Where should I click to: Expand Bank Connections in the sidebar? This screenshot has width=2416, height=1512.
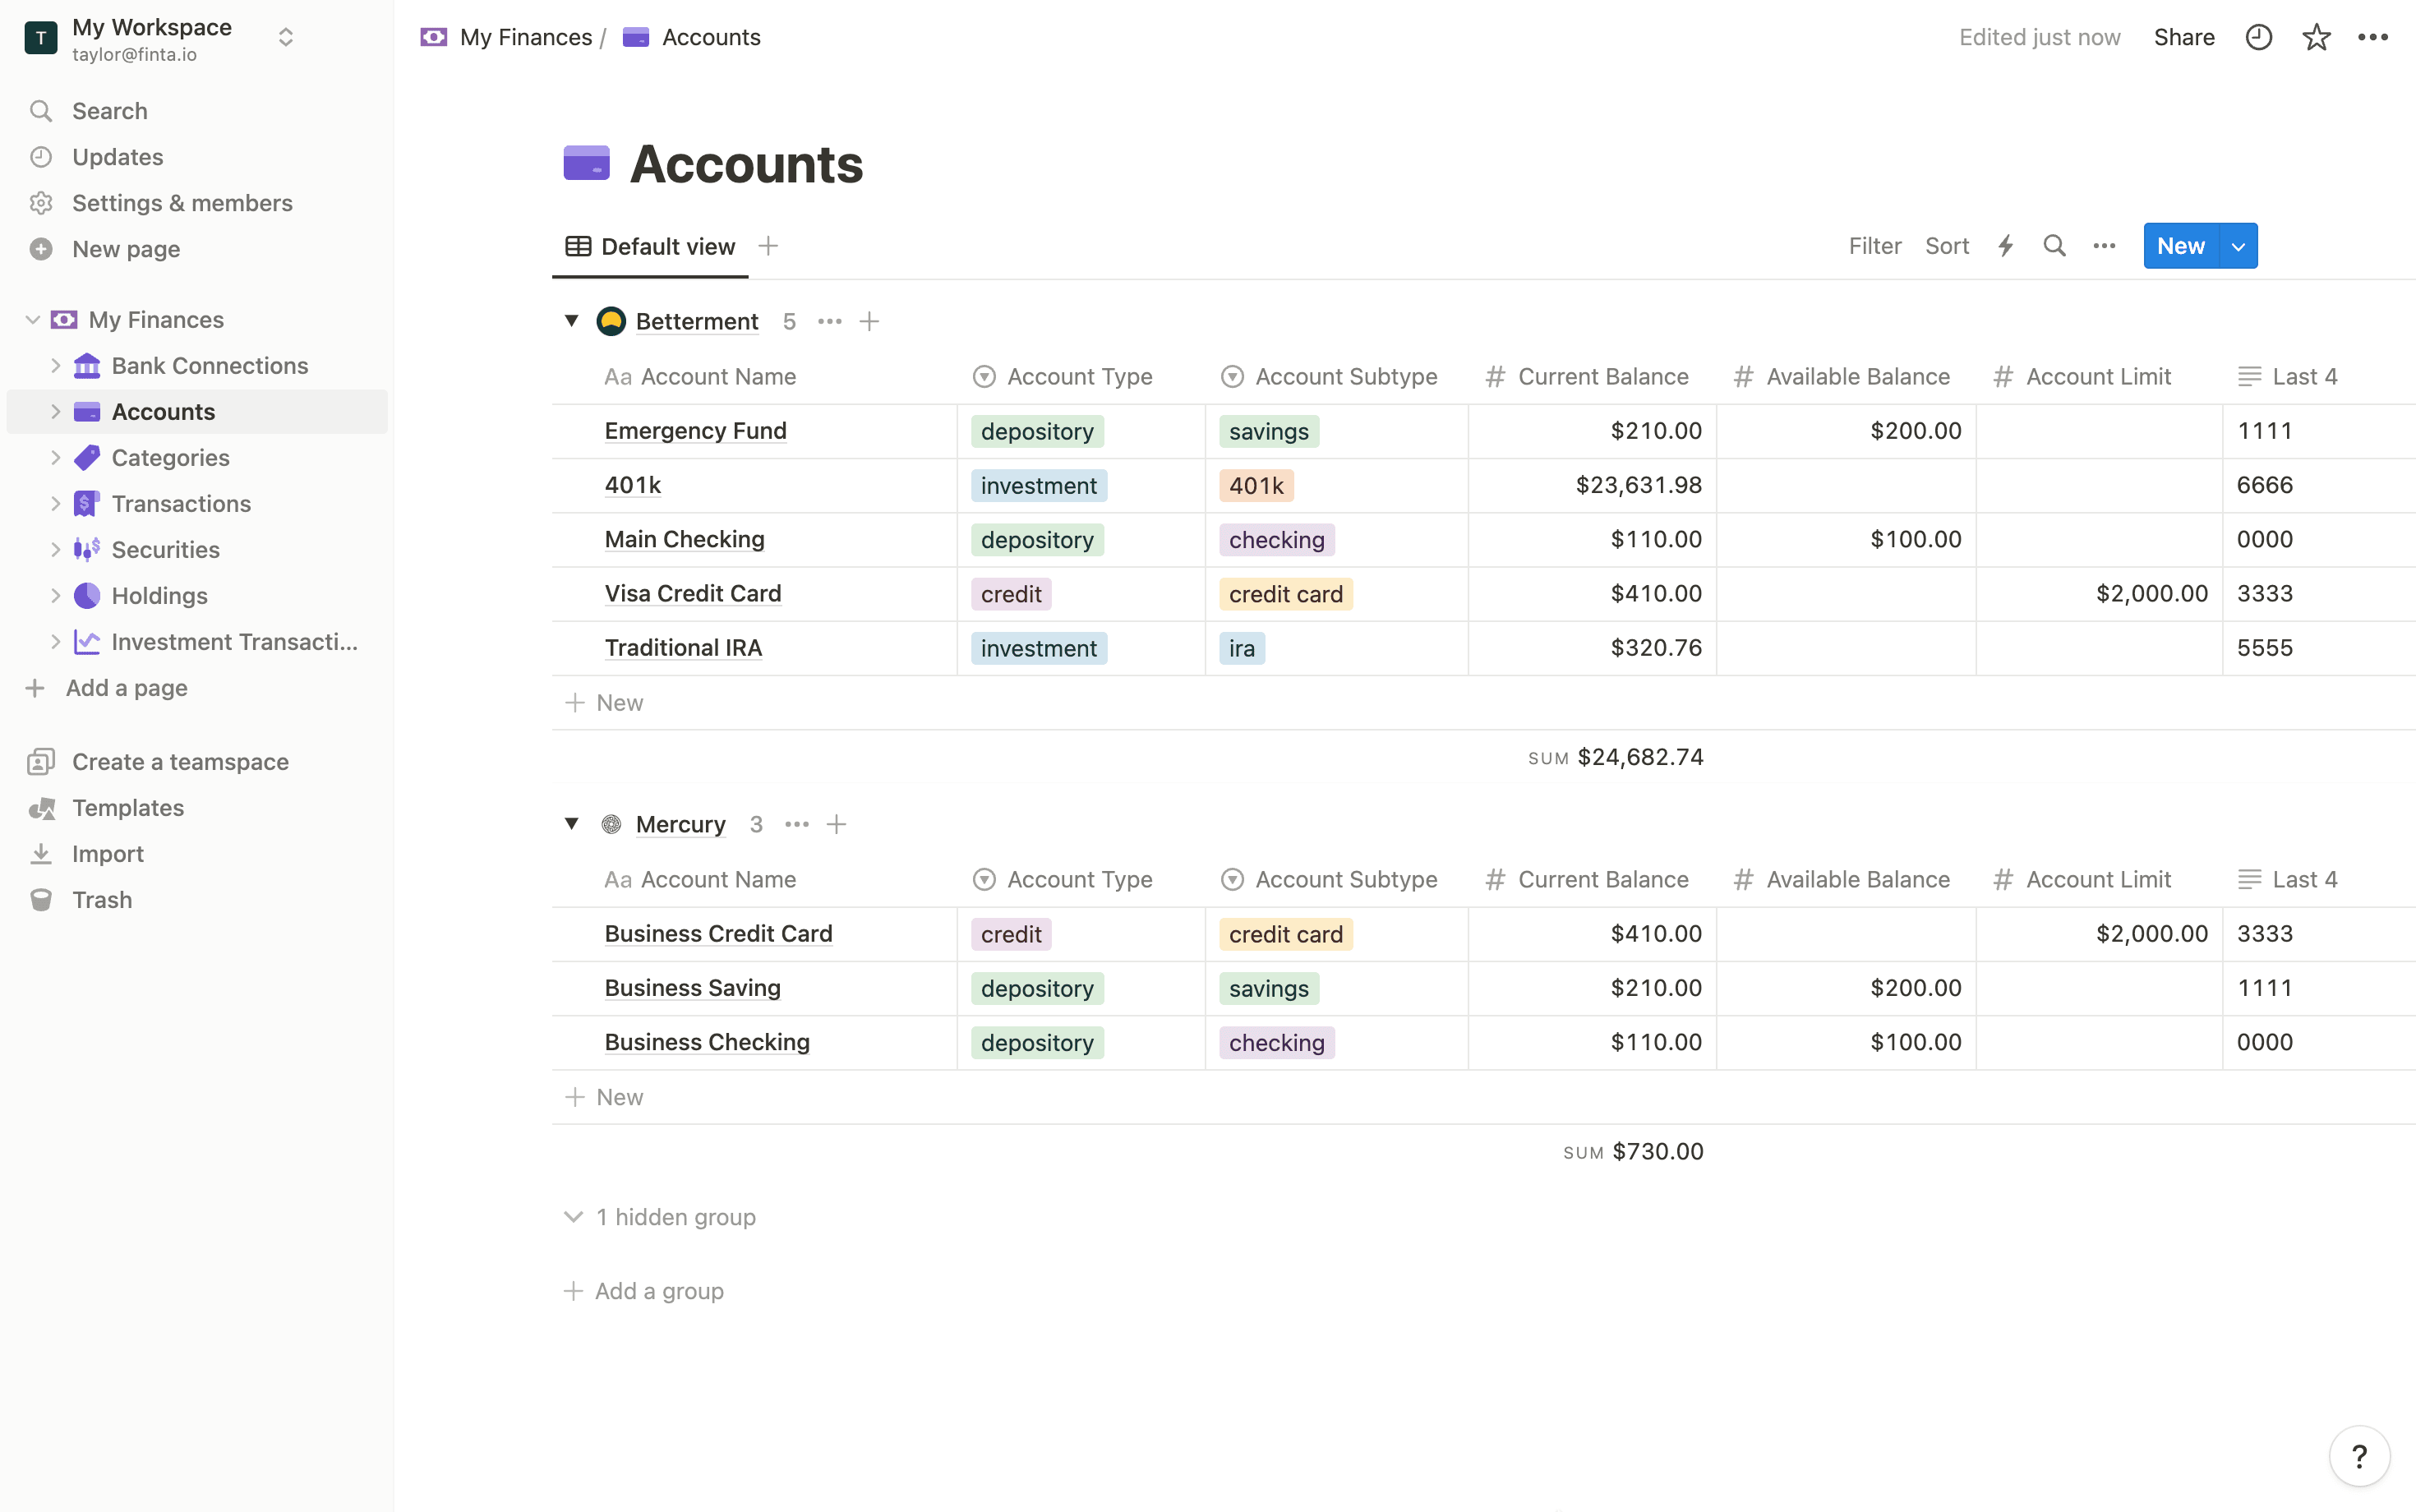tap(55, 365)
